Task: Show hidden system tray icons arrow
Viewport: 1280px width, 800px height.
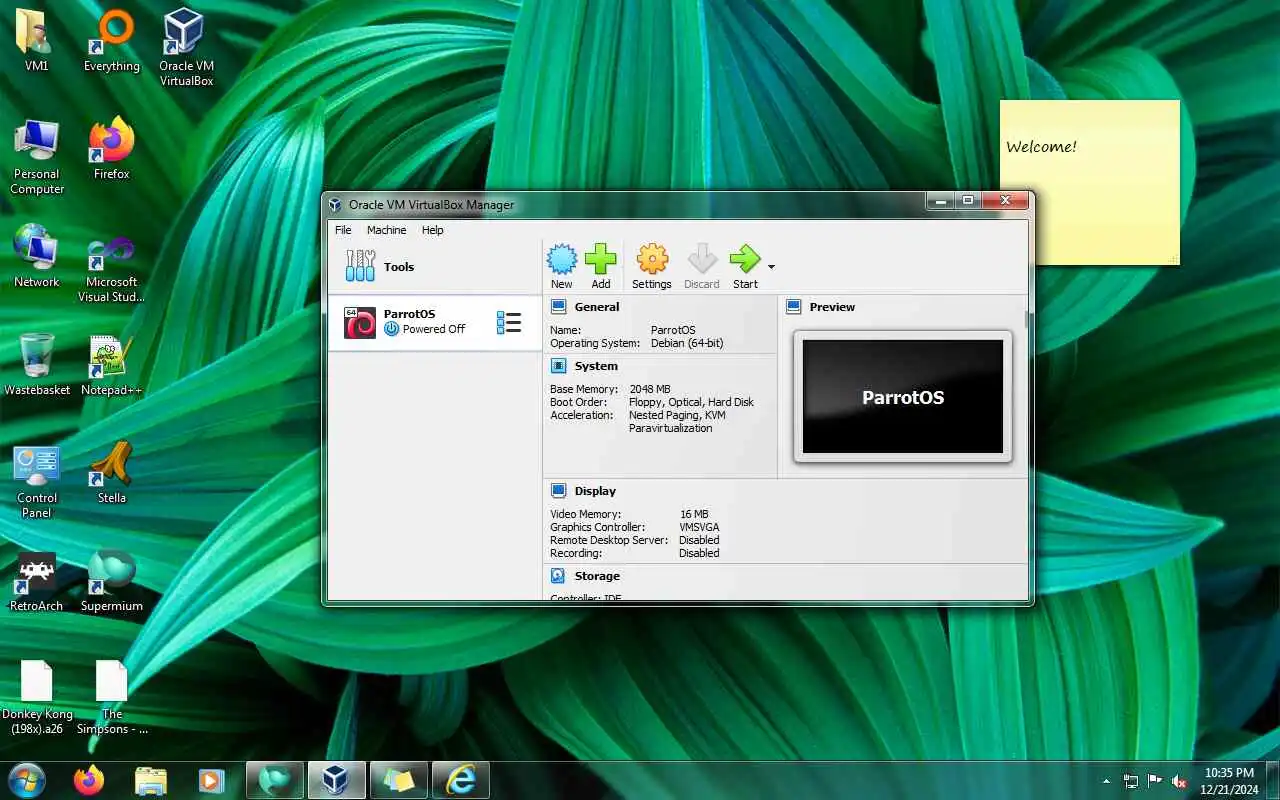Action: [x=1106, y=781]
